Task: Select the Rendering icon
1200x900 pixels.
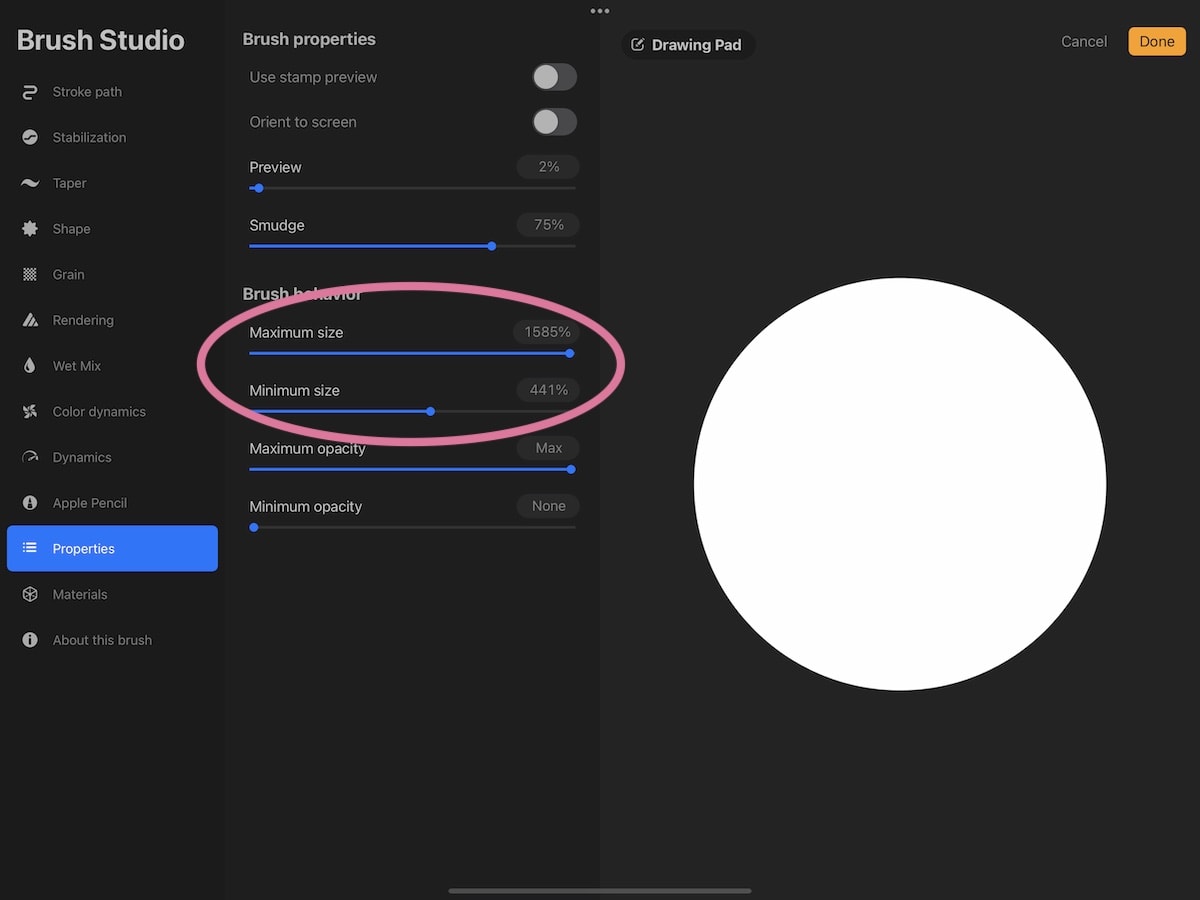Action: pyautogui.click(x=30, y=321)
